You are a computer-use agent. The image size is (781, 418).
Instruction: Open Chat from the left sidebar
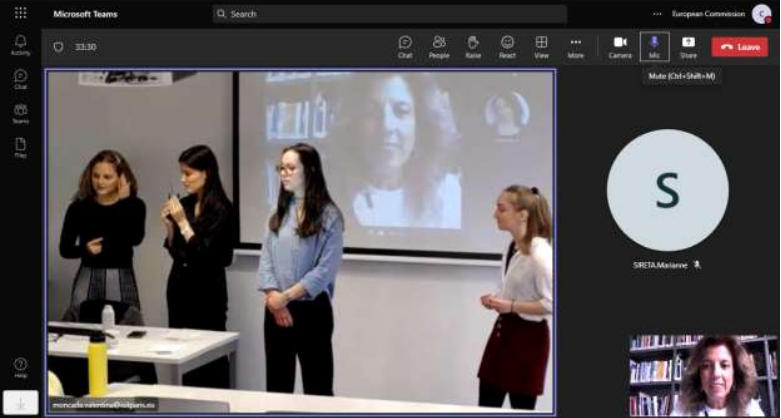pyautogui.click(x=20, y=79)
